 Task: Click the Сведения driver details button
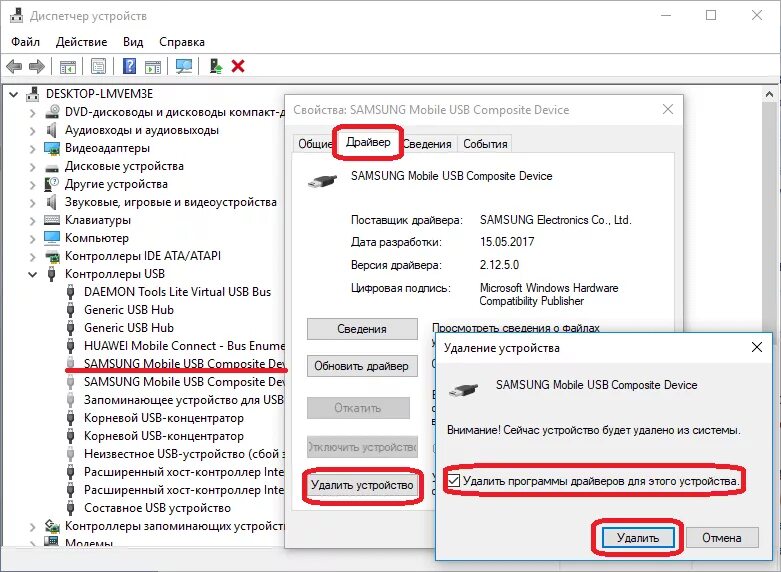pyautogui.click(x=362, y=329)
